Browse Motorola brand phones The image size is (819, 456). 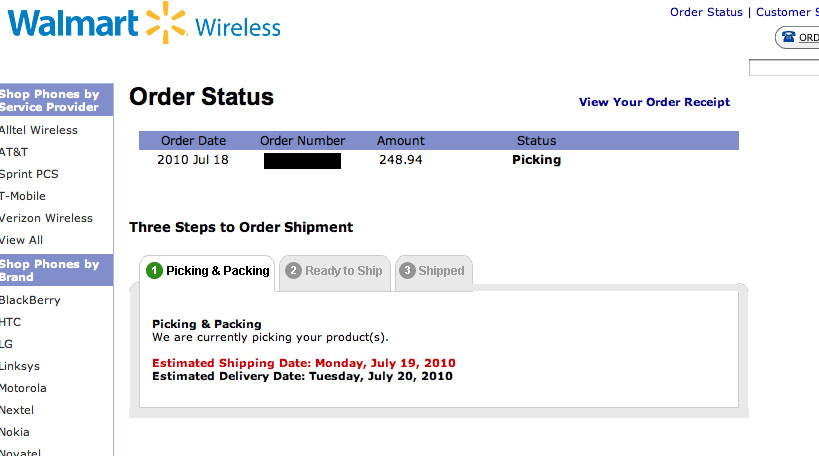[x=24, y=388]
